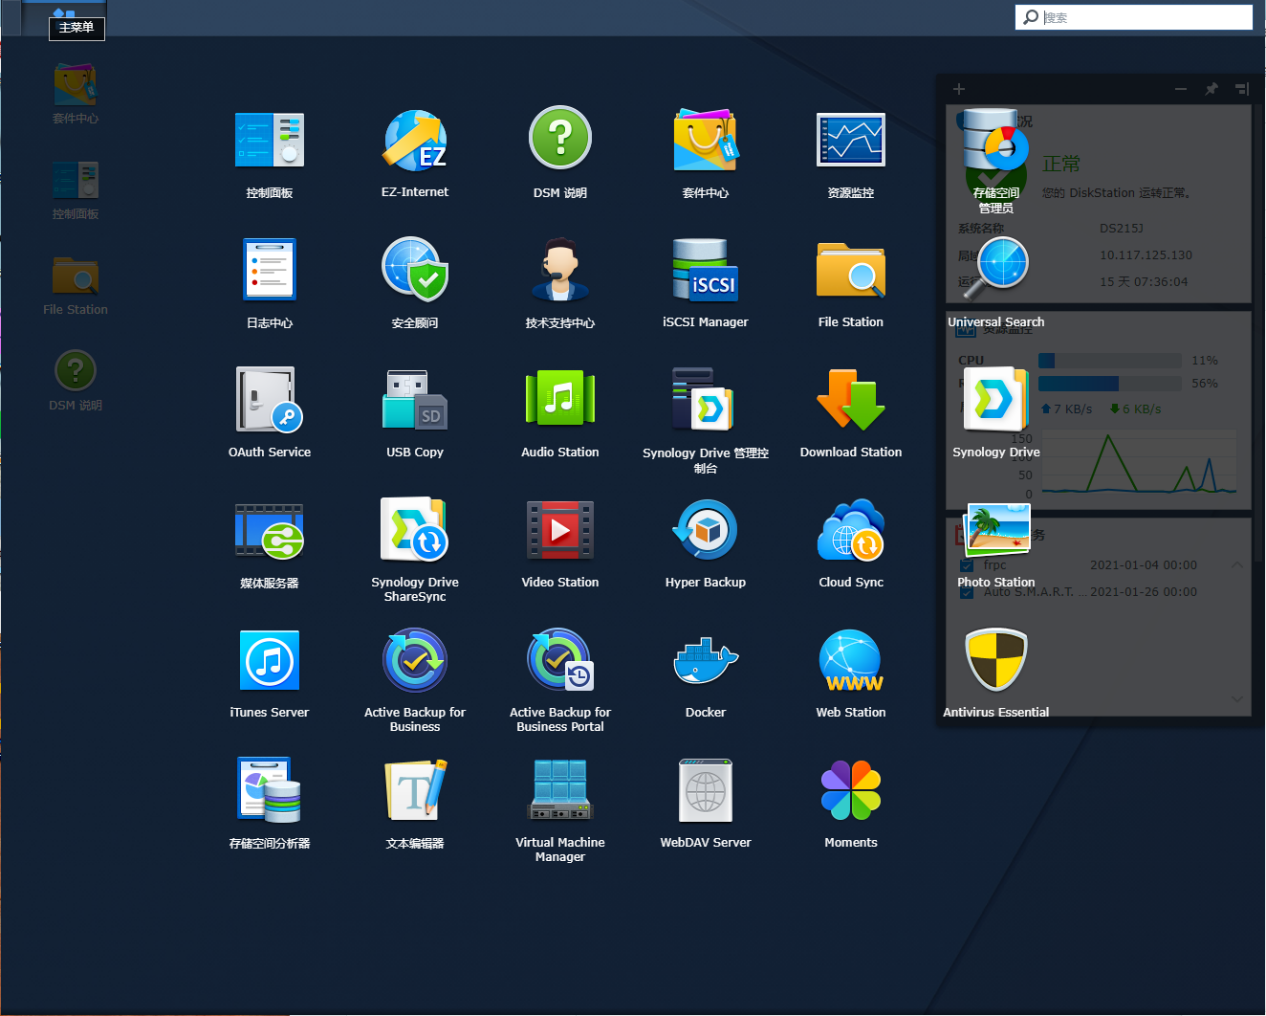Toggle the Auto S.M.A.R.T. task checkbox
This screenshot has height=1016, width=1266.
tap(967, 592)
